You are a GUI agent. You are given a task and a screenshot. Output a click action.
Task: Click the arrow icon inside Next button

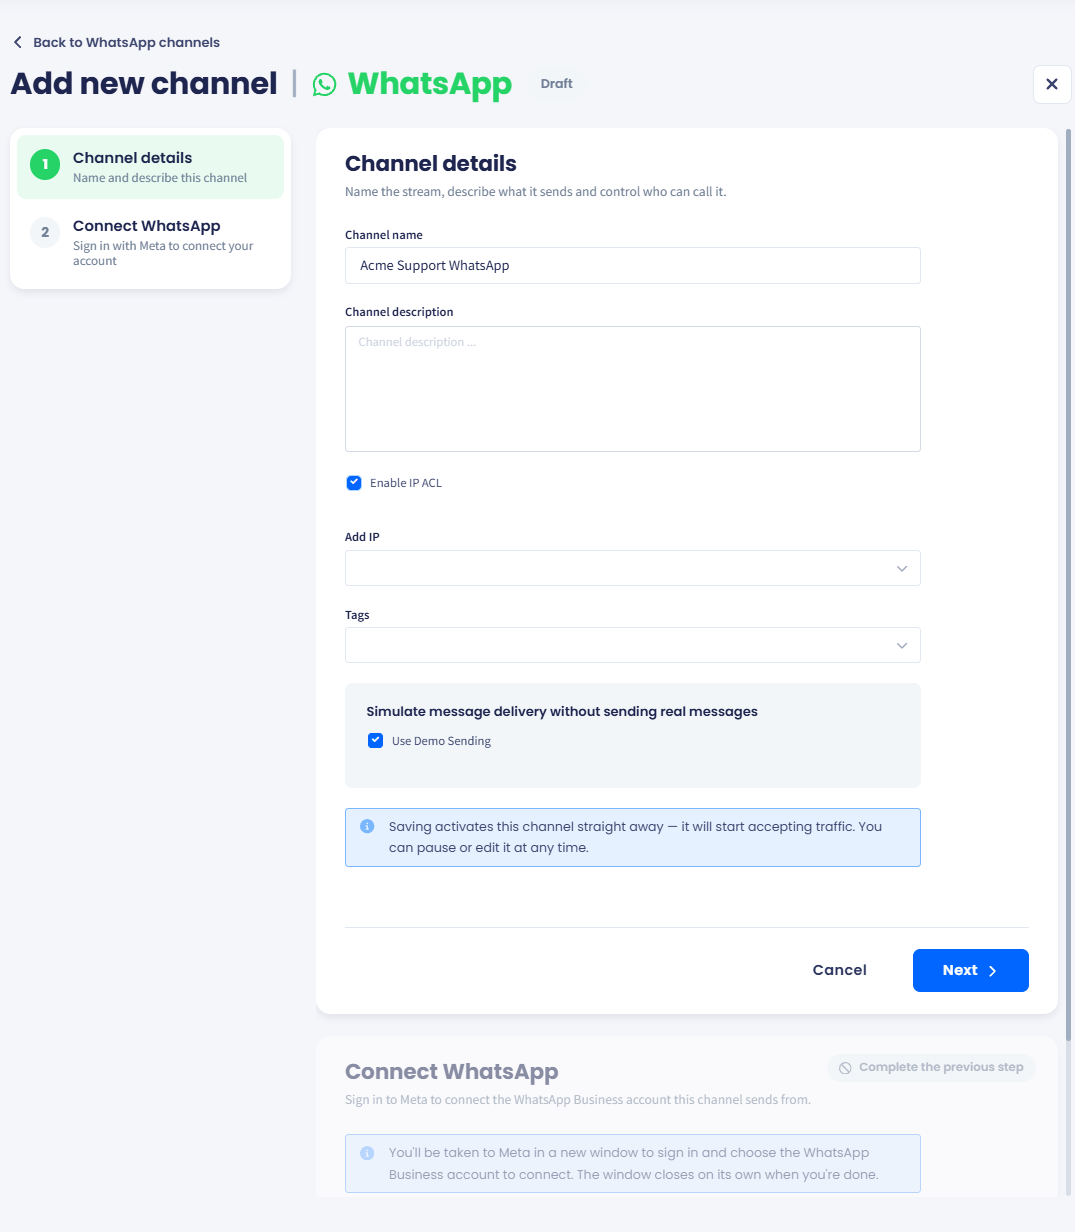click(x=993, y=971)
